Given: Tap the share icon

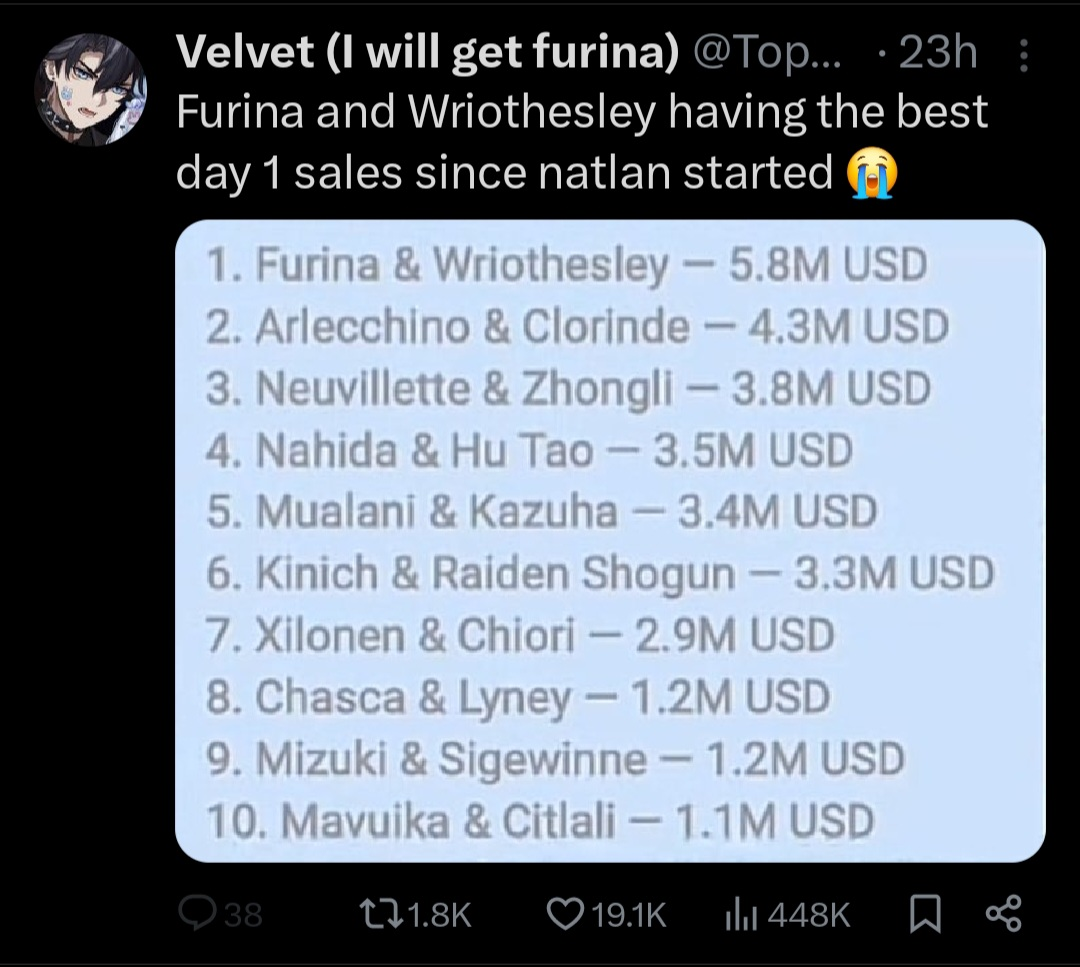Looking at the screenshot, I should (x=1003, y=912).
